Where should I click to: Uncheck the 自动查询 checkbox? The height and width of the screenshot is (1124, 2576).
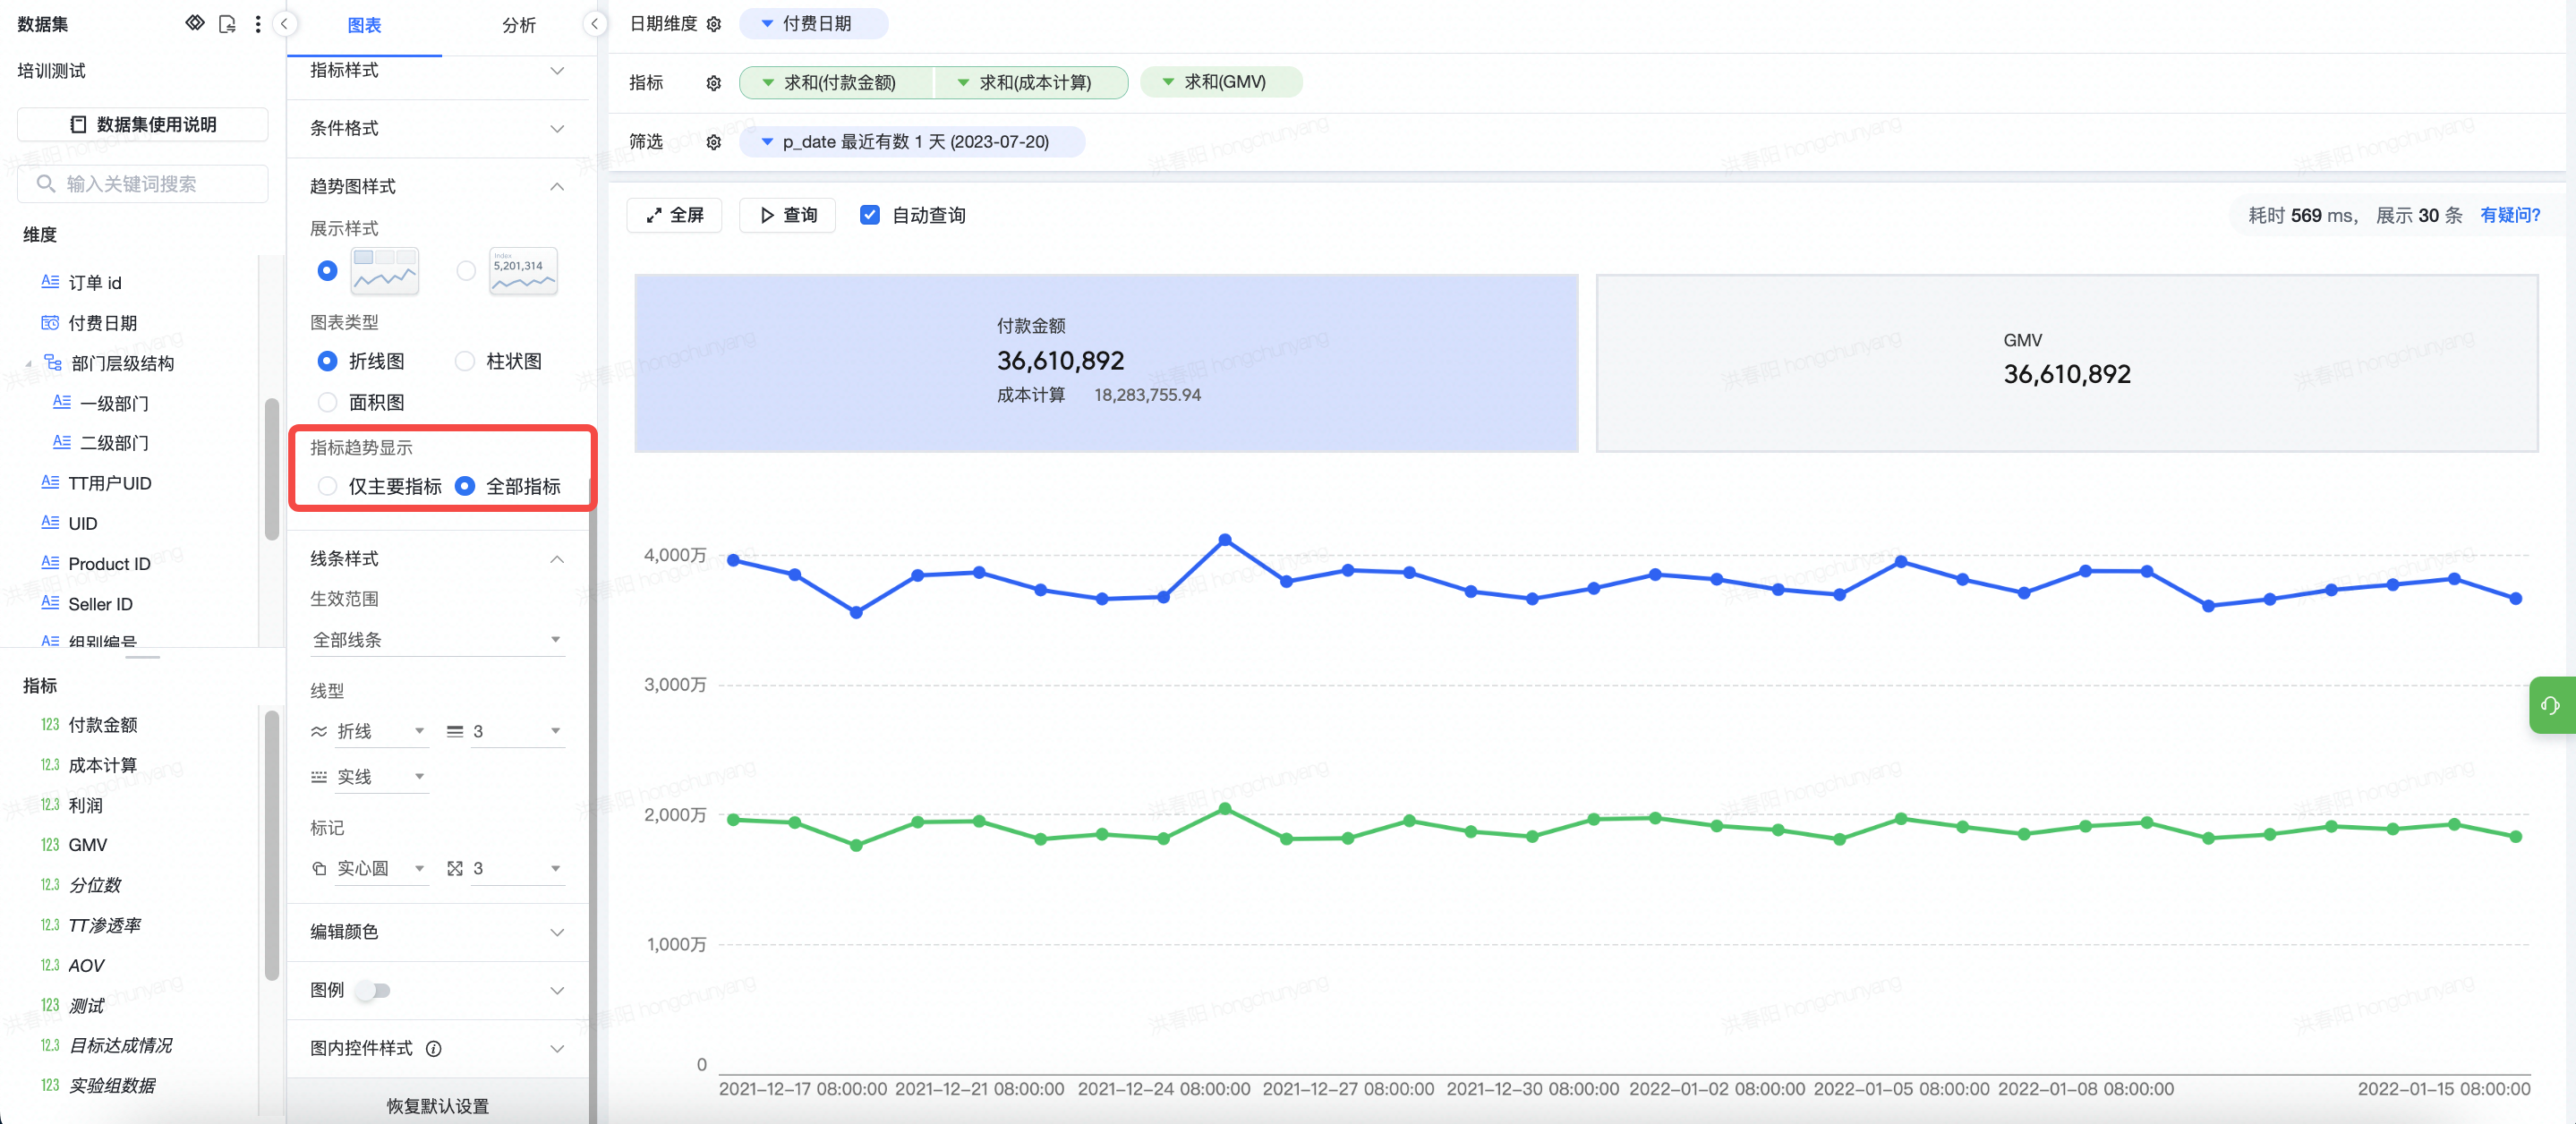pos(870,215)
